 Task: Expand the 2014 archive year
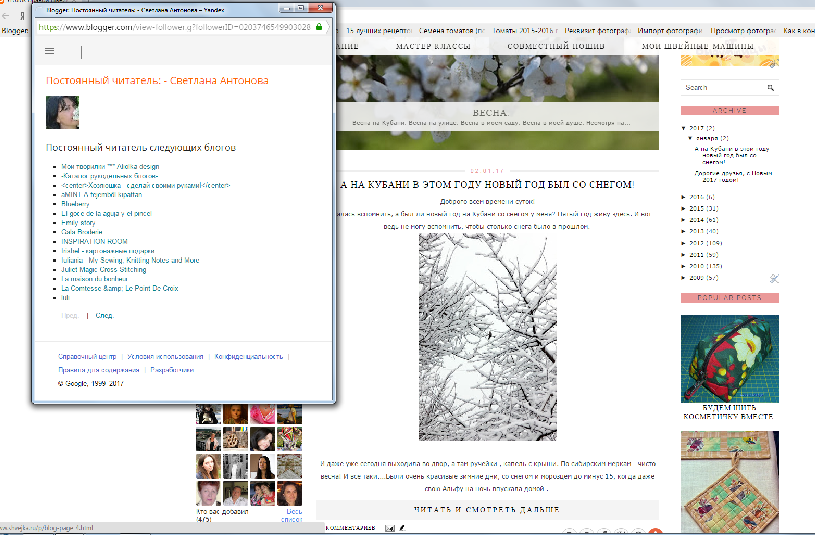pyautogui.click(x=684, y=220)
